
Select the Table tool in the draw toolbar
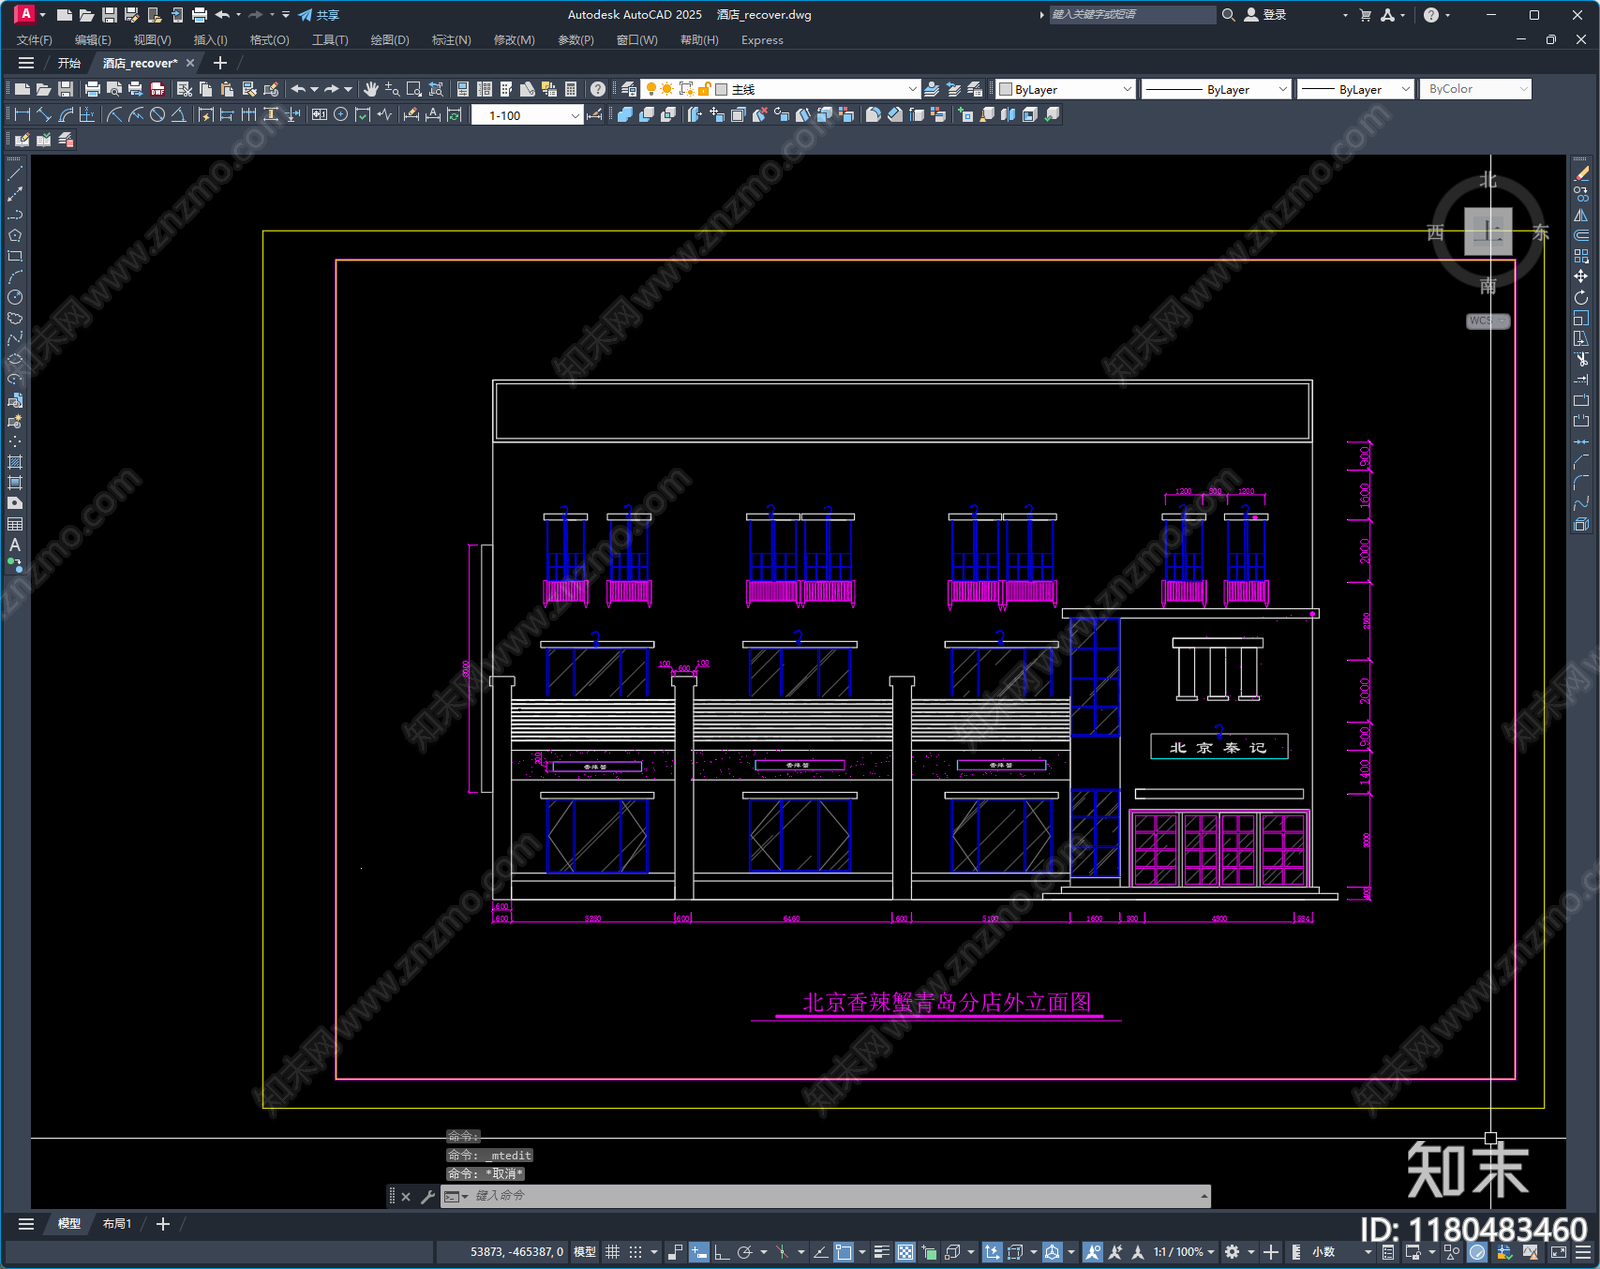[15, 524]
